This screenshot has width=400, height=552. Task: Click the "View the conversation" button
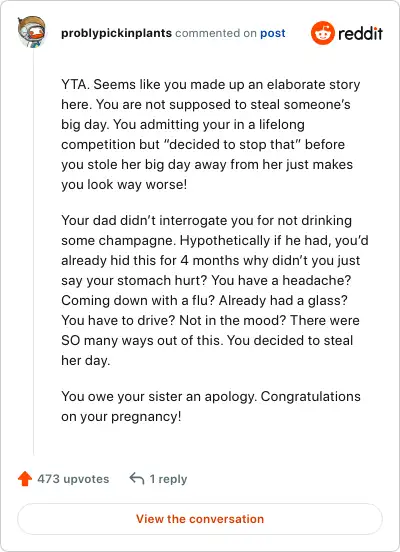[x=200, y=519]
